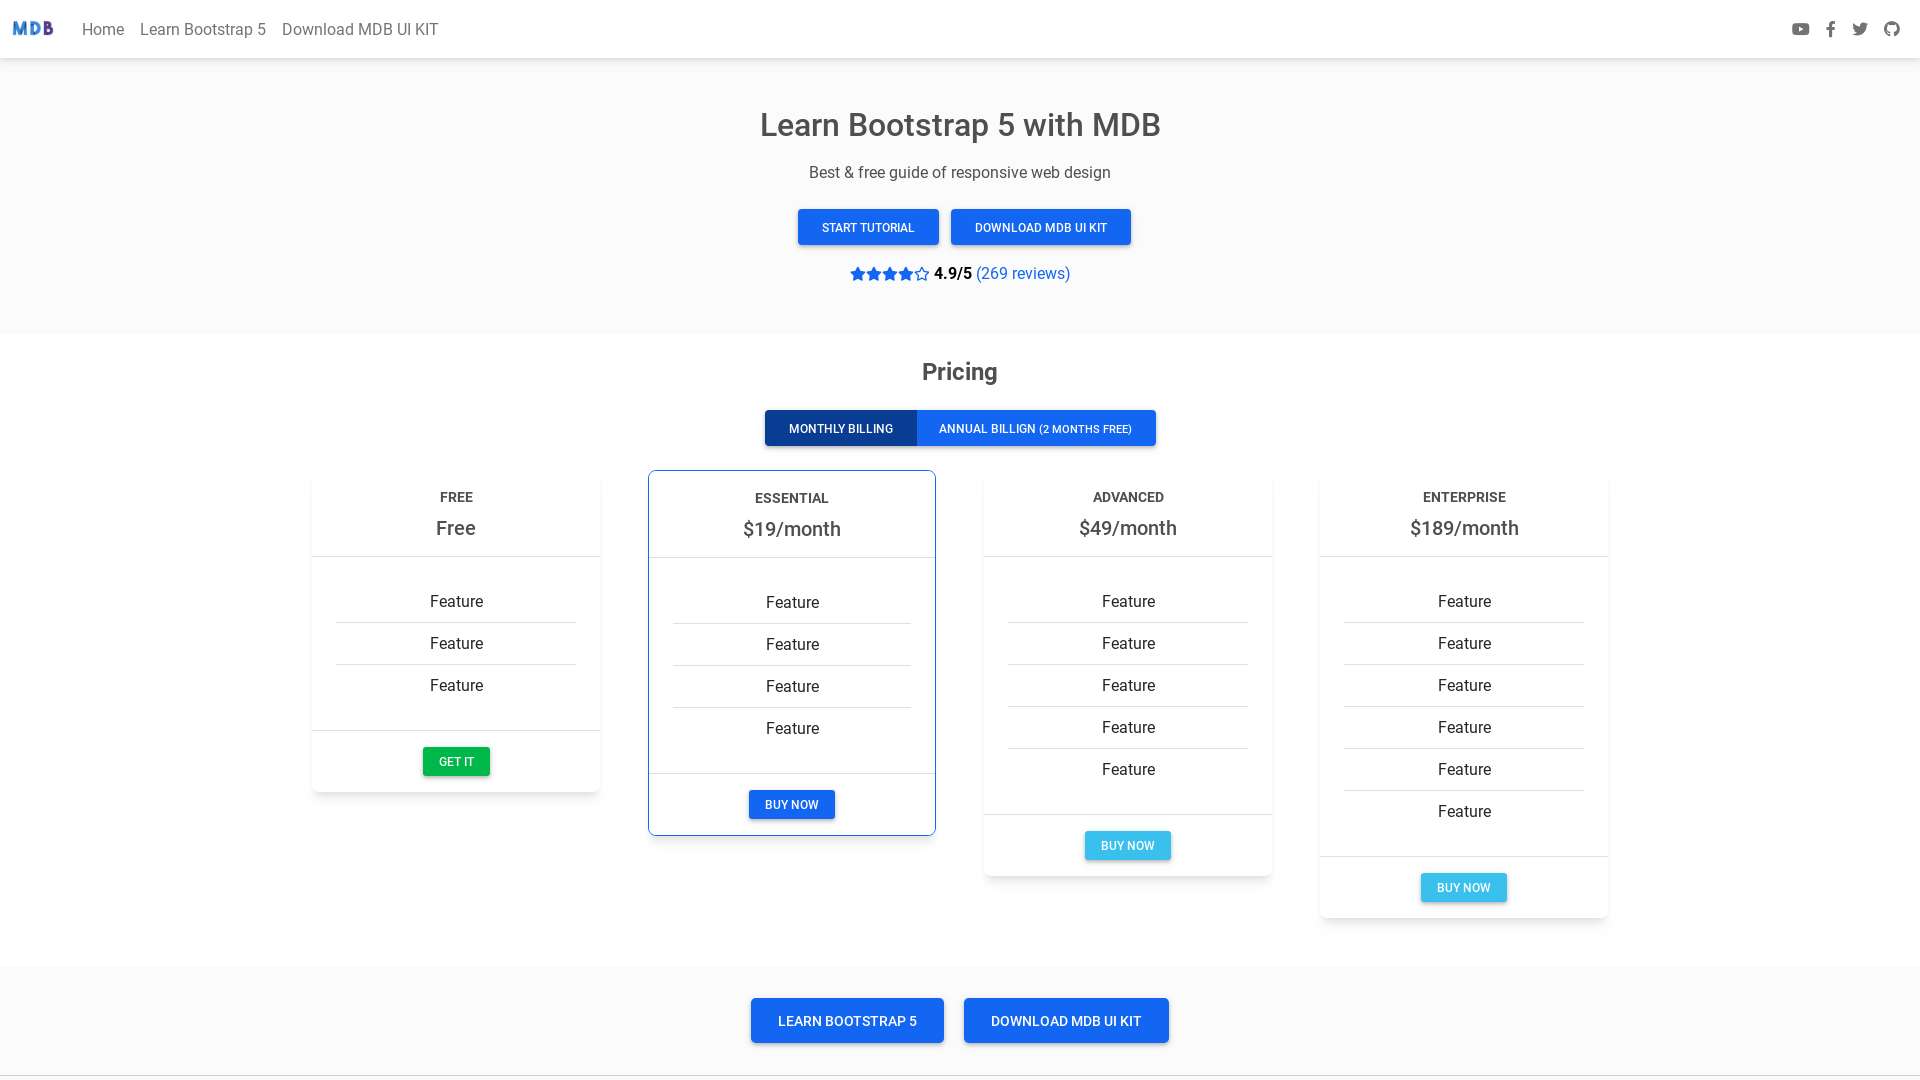Image resolution: width=1920 pixels, height=1080 pixels.
Task: Open the Twitter icon link
Action: point(1860,29)
